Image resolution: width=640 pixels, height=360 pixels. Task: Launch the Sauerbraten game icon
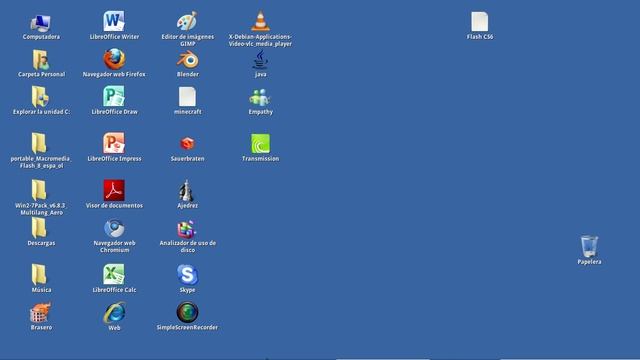(x=187, y=144)
